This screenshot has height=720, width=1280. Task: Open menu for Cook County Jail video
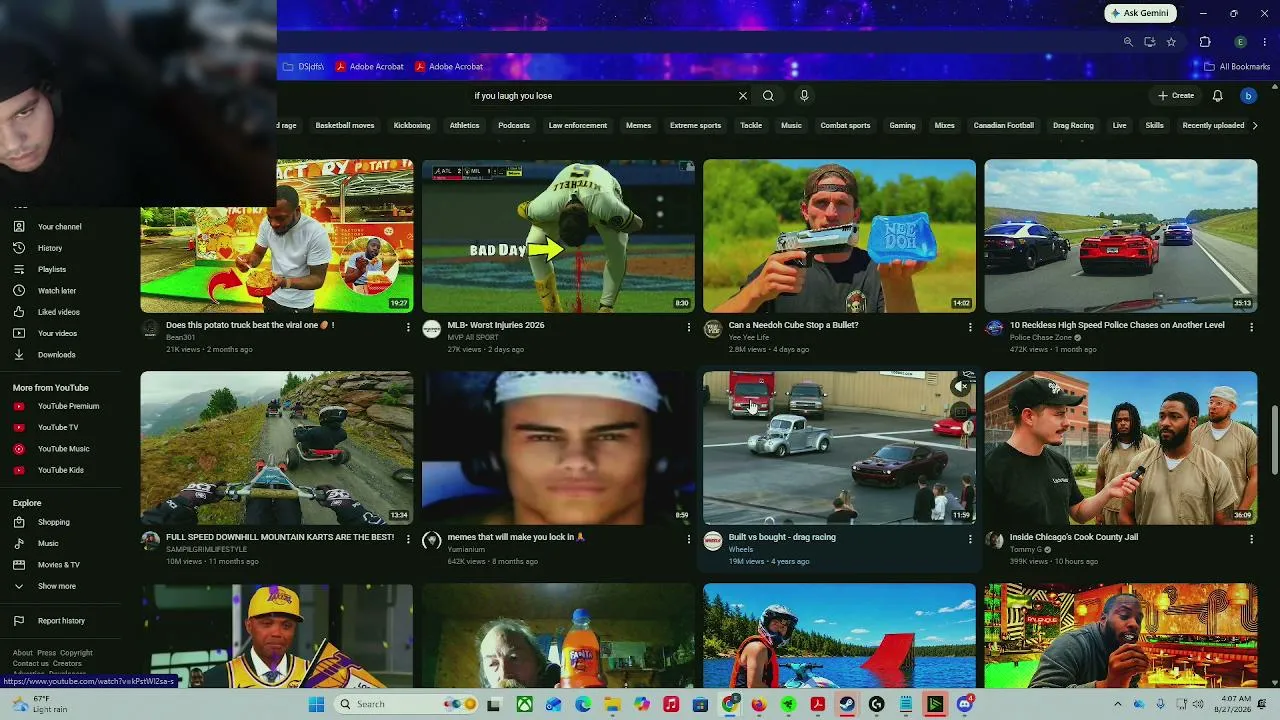coord(1251,539)
